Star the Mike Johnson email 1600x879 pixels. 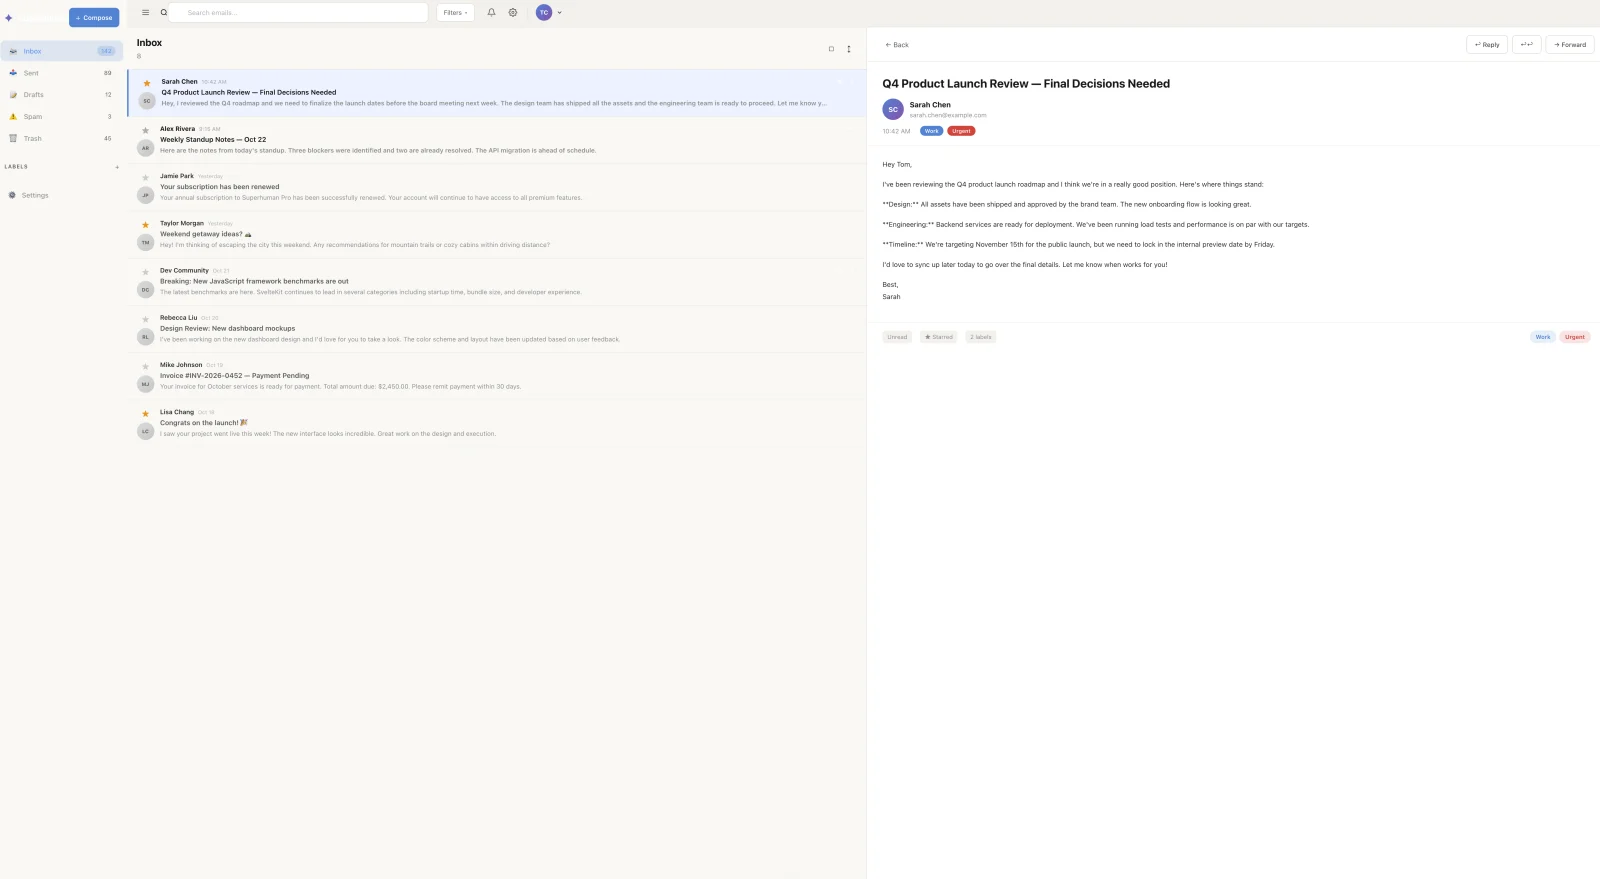(x=145, y=366)
